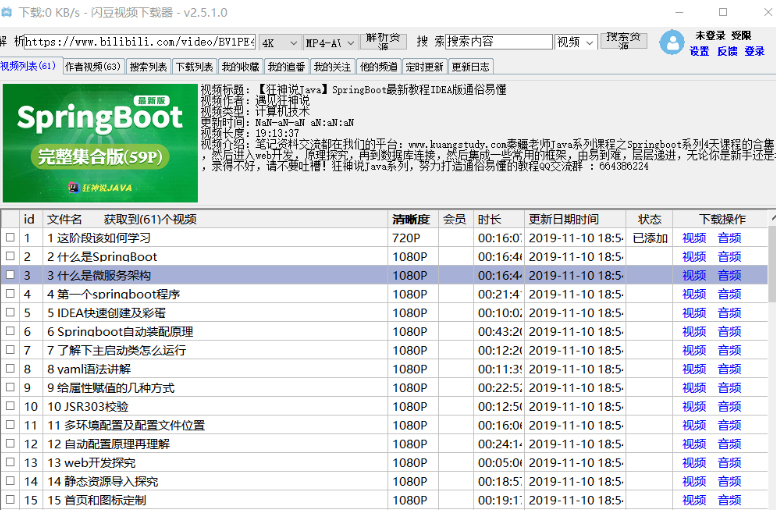Viewport: 776px width, 510px height.
Task: Download 视频 for row 1 这阶段该如何学习
Action: tap(694, 238)
